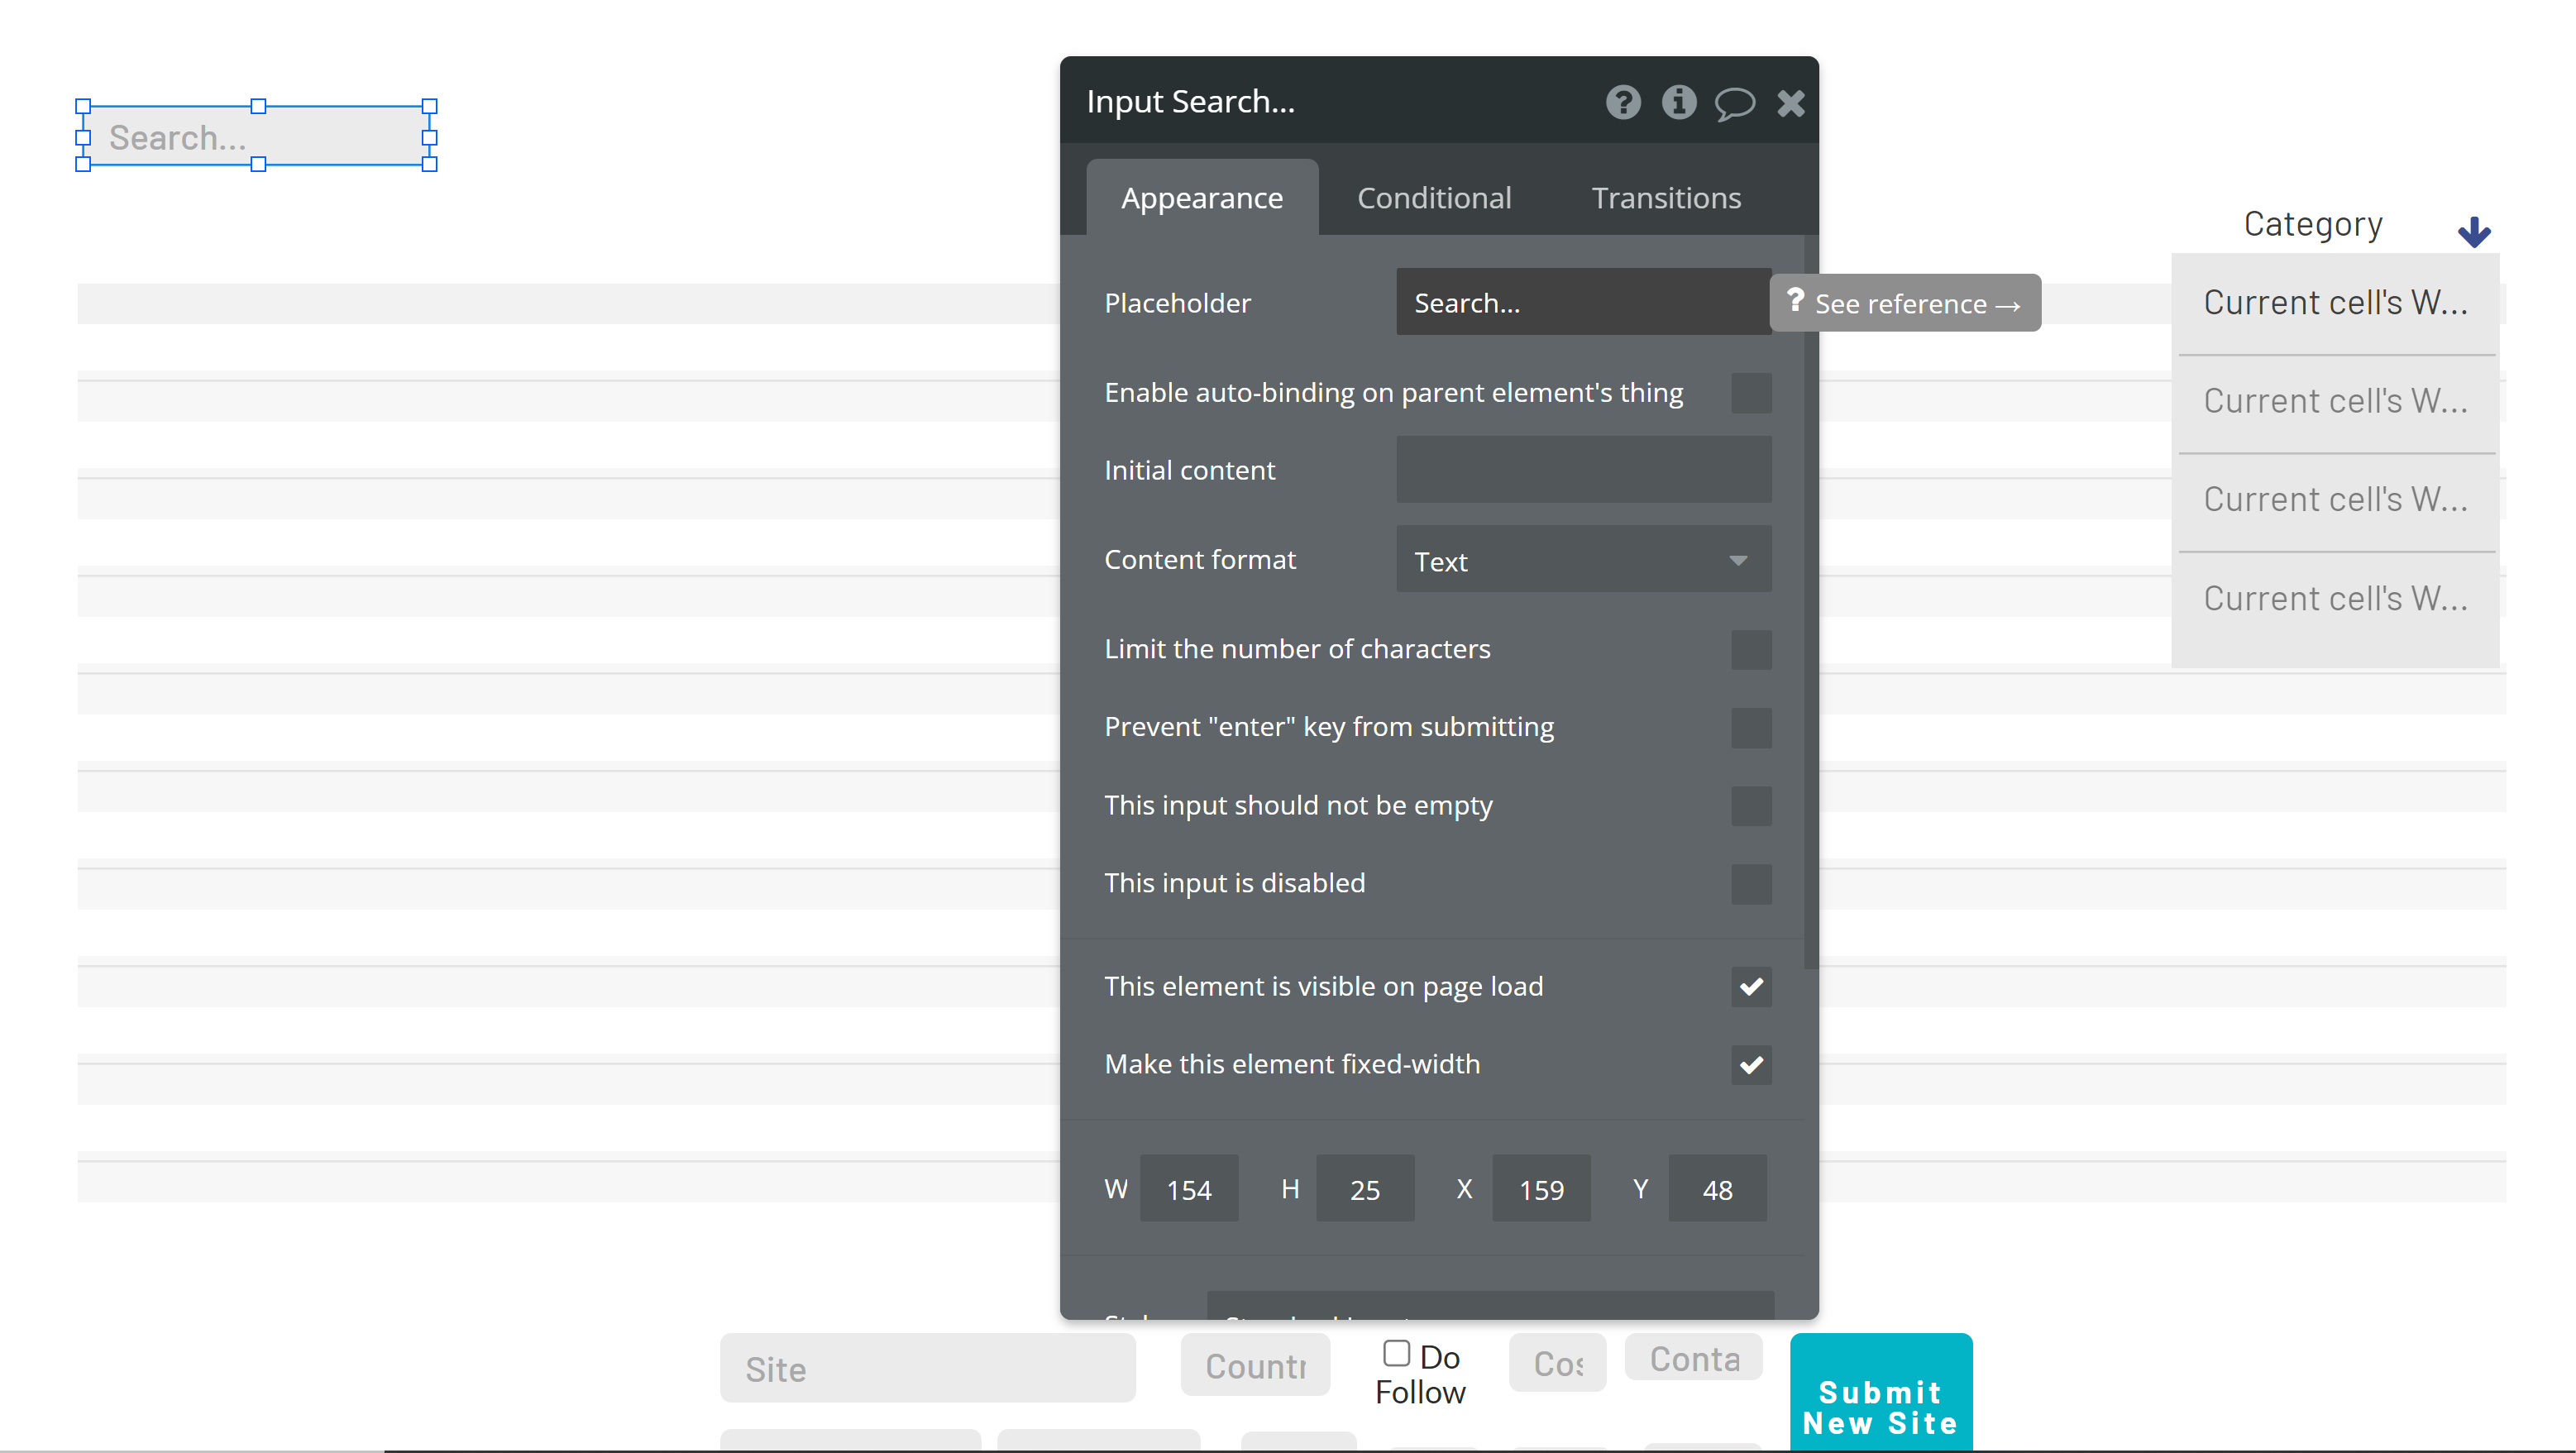Click the Site input on canvas
The image size is (2576, 1453).
pyautogui.click(x=927, y=1369)
